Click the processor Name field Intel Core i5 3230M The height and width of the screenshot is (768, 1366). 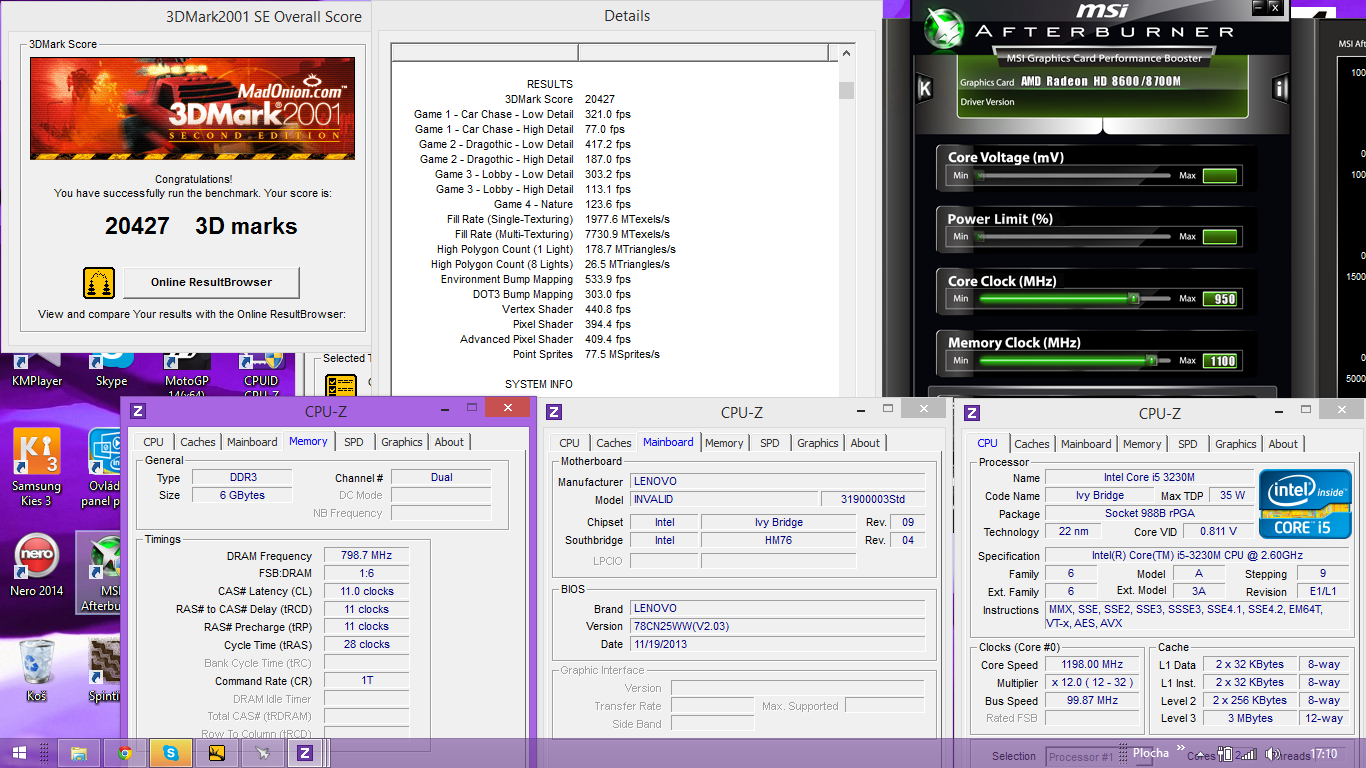1149,478
